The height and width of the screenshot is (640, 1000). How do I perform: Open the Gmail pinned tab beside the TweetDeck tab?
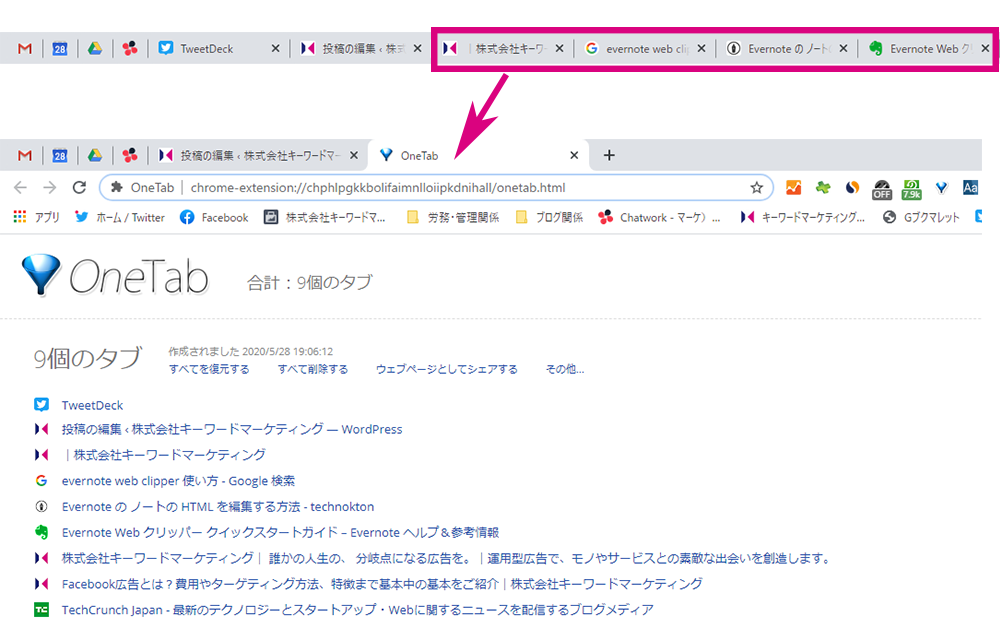tap(25, 48)
